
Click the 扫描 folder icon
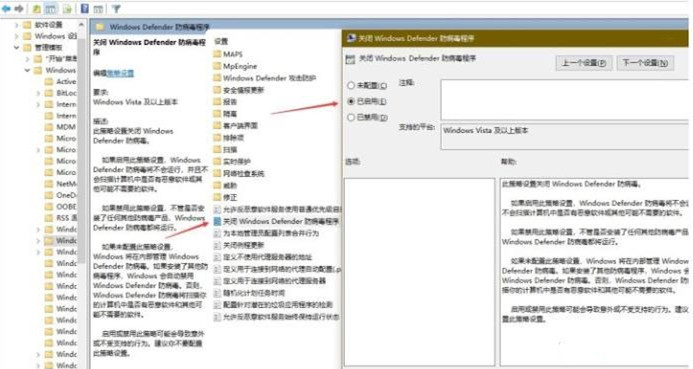[217, 149]
